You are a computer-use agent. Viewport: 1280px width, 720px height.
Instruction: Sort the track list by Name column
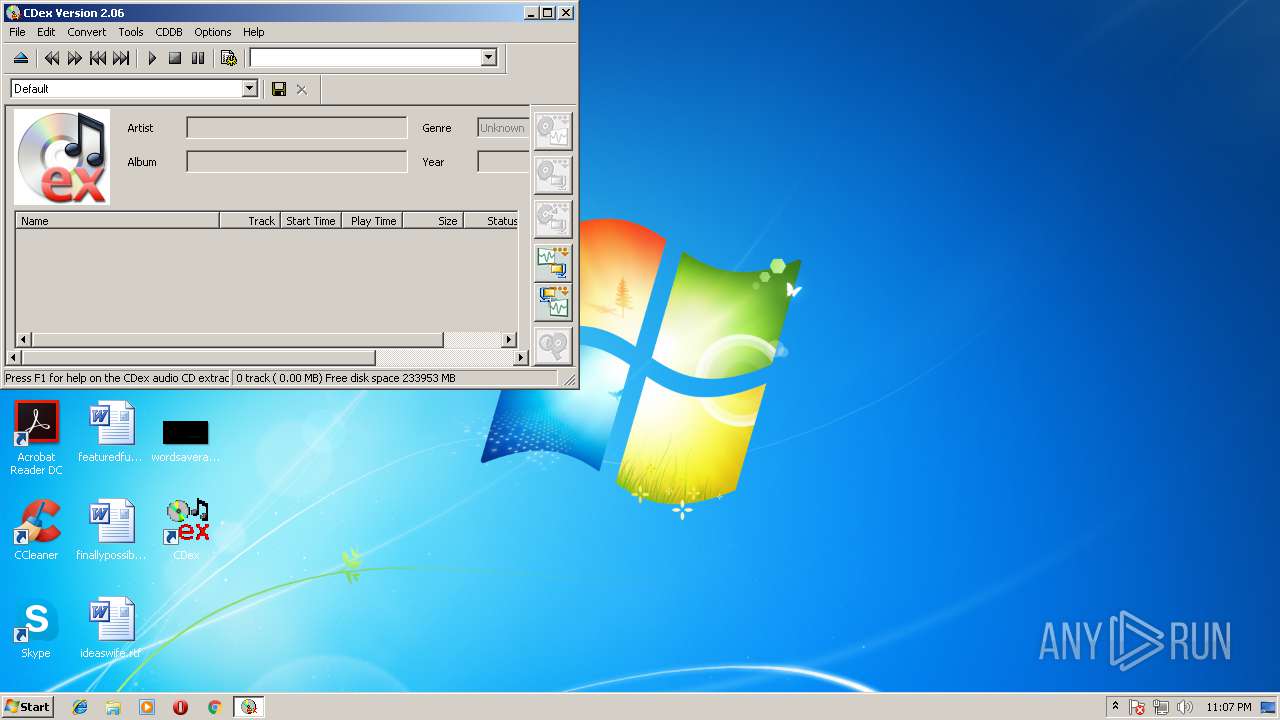click(117, 221)
